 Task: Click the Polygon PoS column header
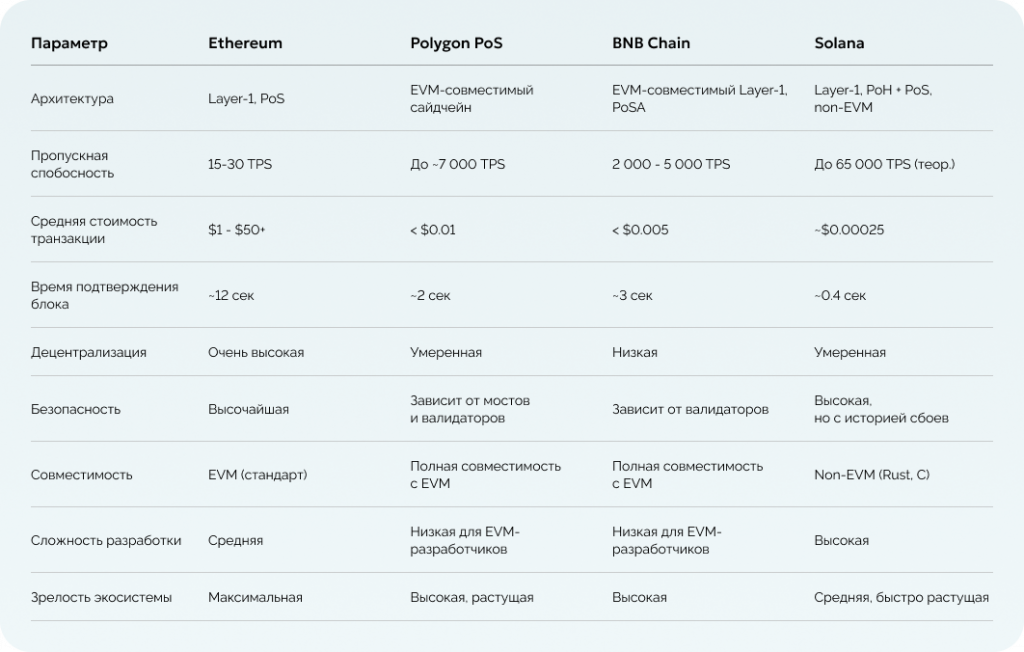click(456, 44)
